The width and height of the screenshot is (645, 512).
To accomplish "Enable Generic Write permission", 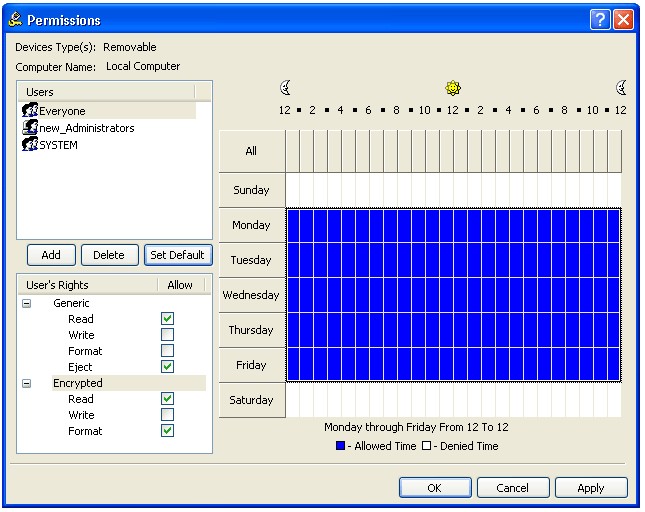I will click(167, 335).
